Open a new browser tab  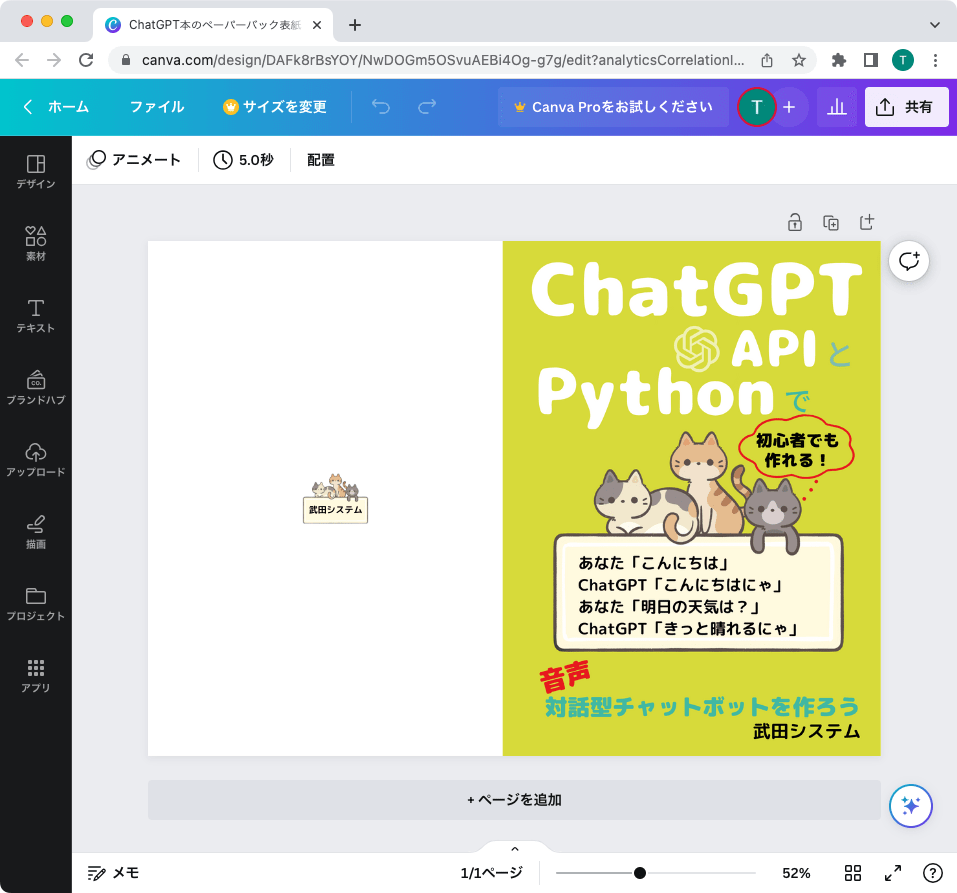click(355, 25)
